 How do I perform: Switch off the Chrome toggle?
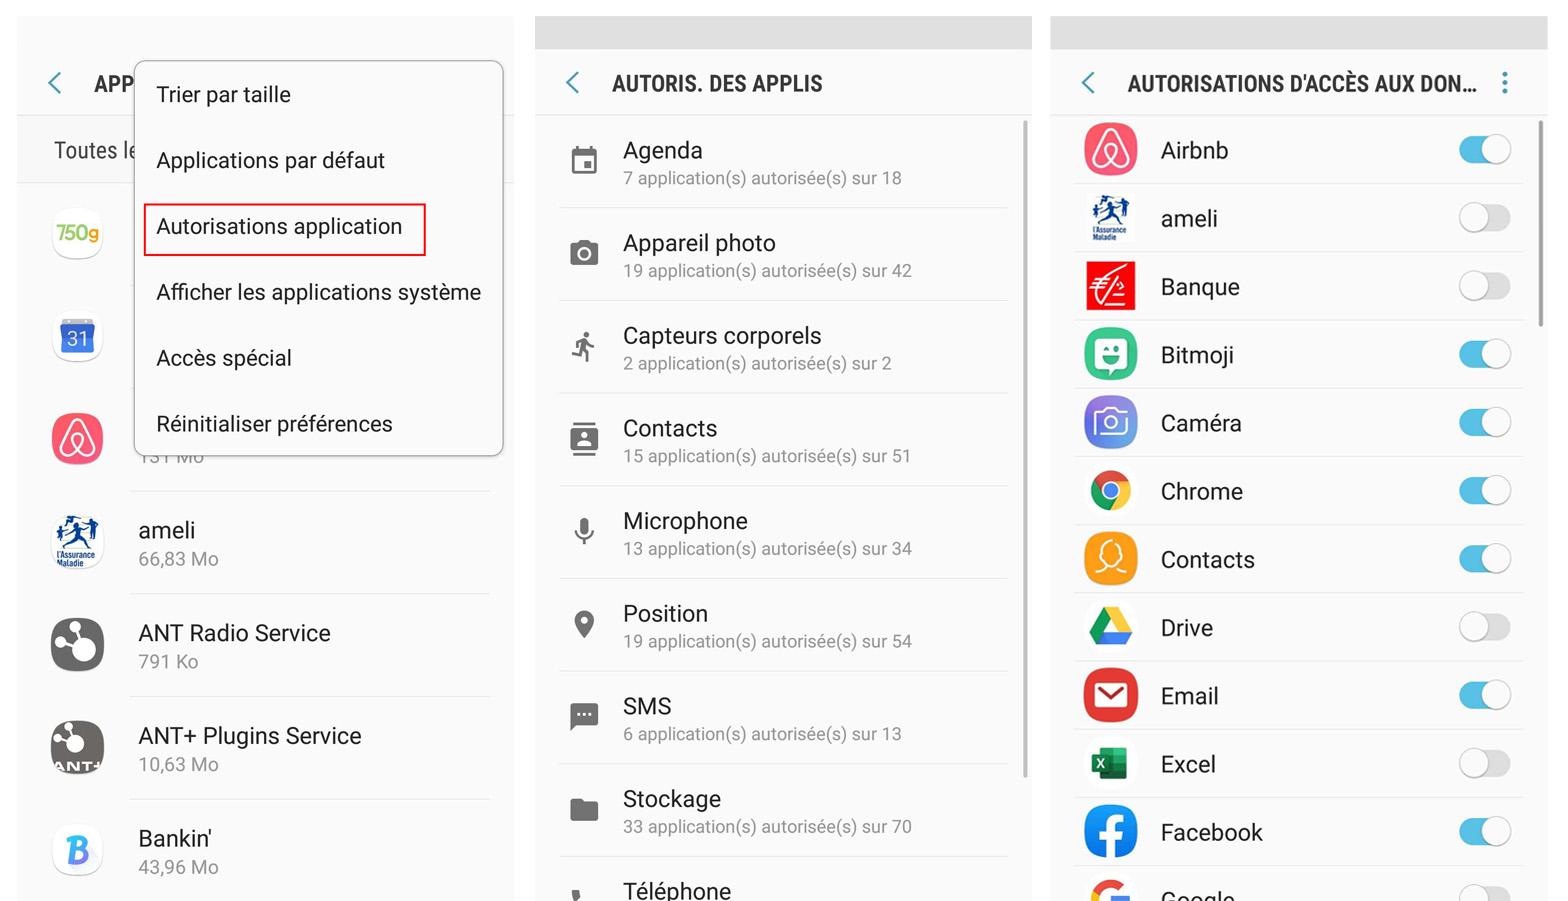click(x=1485, y=491)
